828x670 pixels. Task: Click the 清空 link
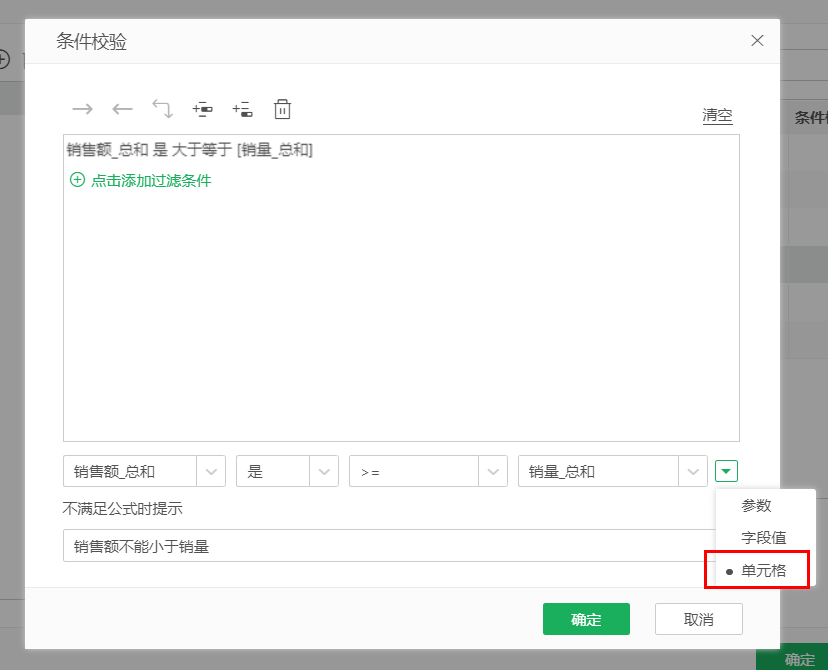(x=717, y=115)
